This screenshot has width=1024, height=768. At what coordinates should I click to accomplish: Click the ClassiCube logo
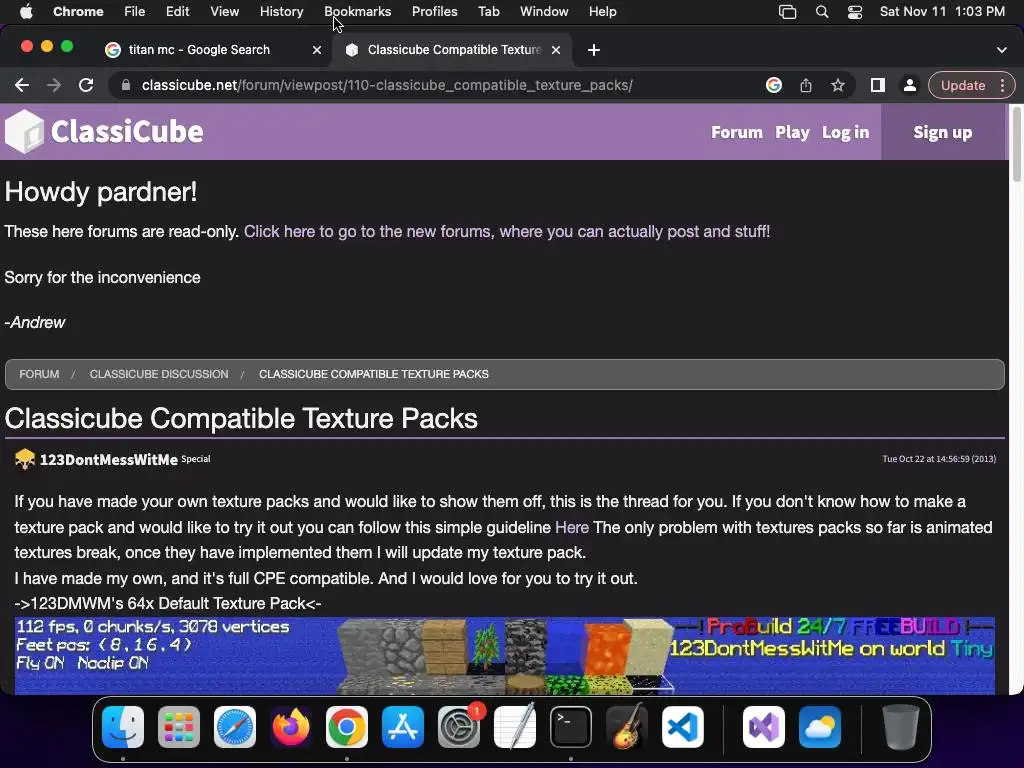tap(104, 131)
